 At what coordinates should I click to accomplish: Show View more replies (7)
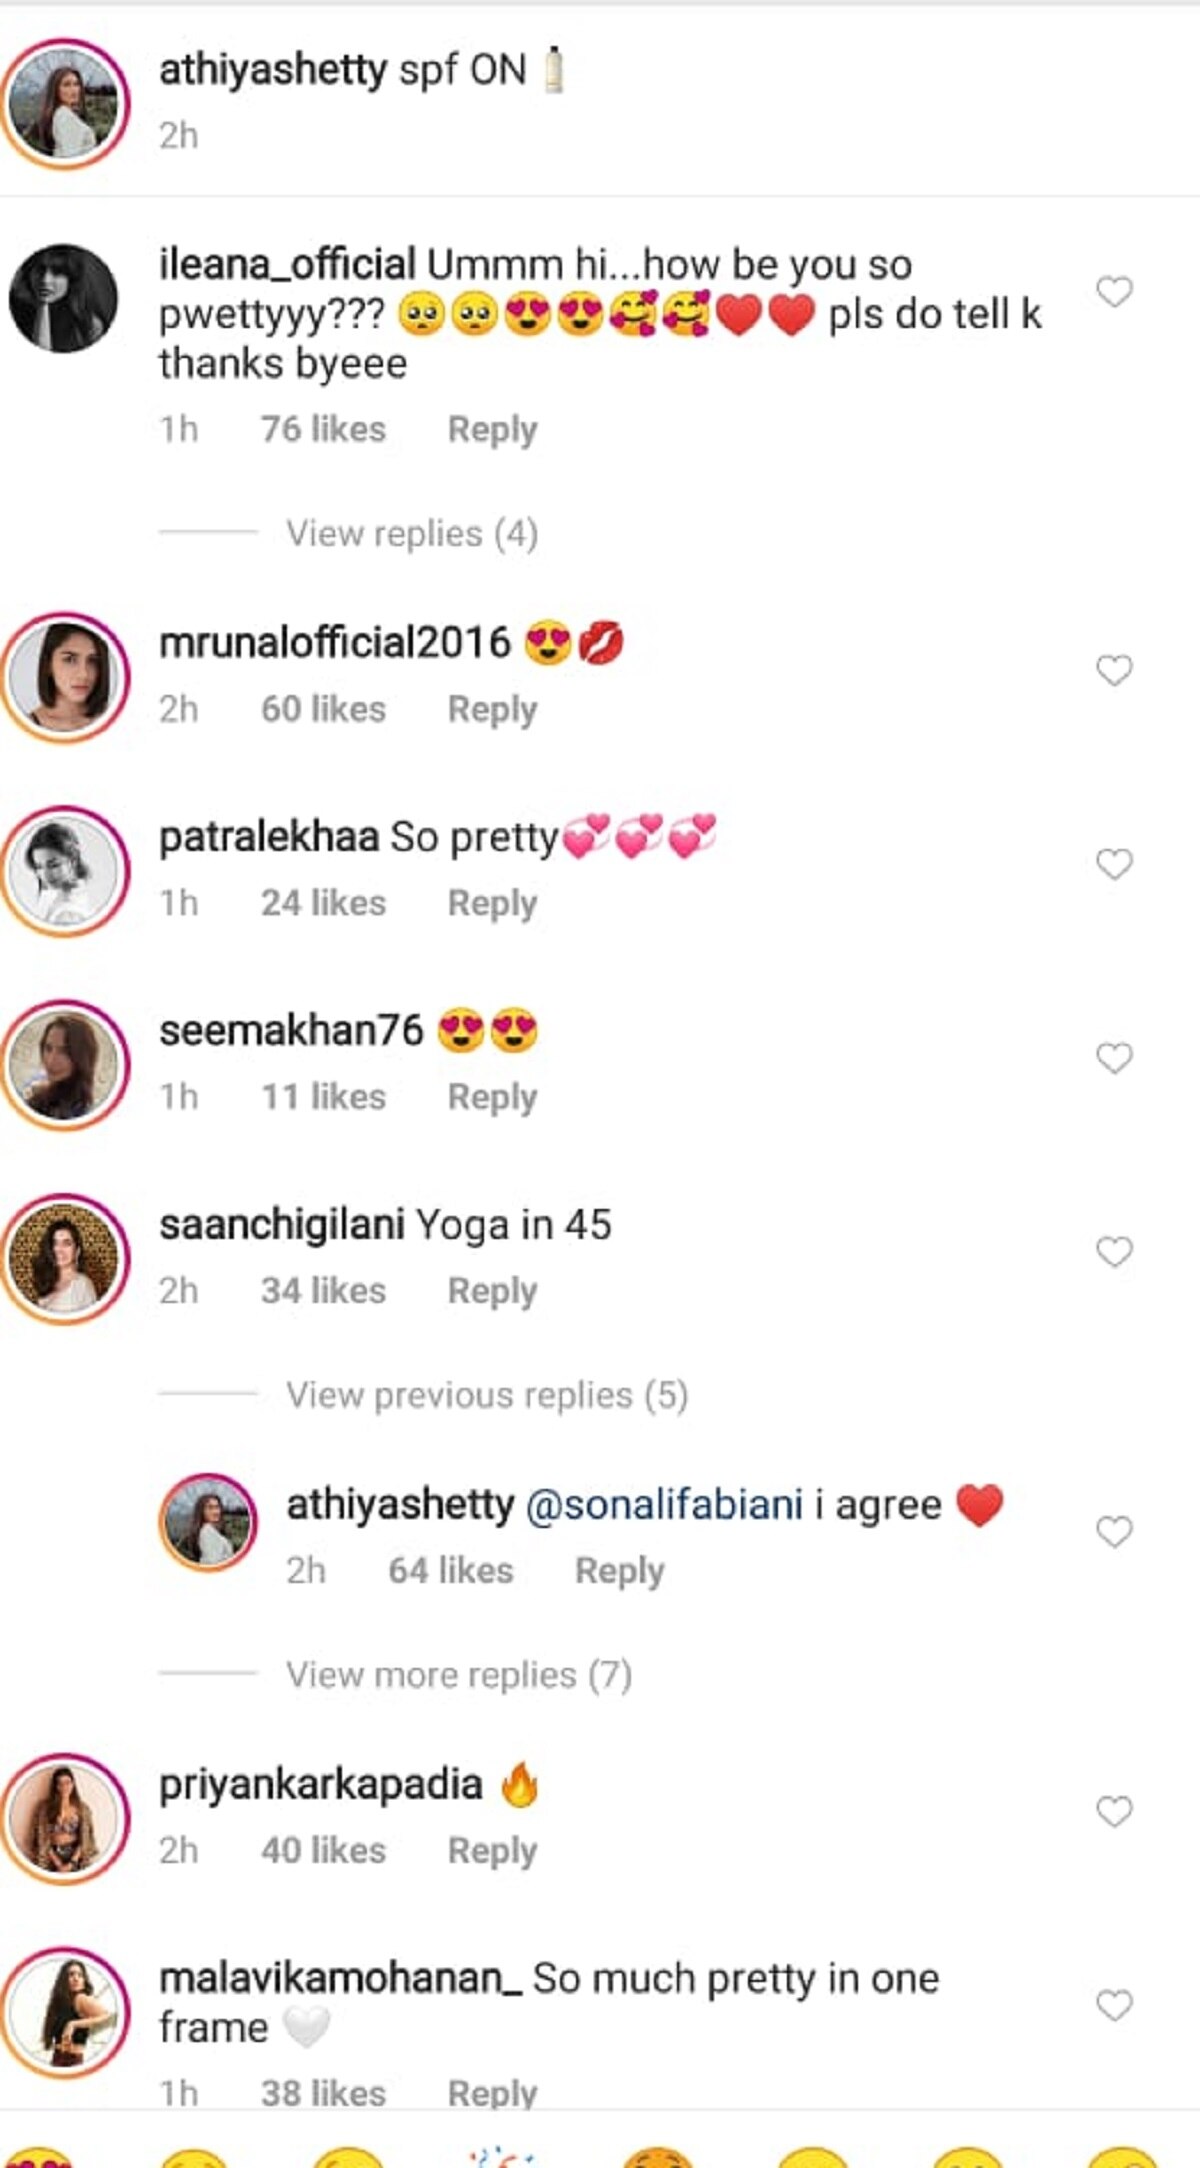pyautogui.click(x=459, y=1675)
